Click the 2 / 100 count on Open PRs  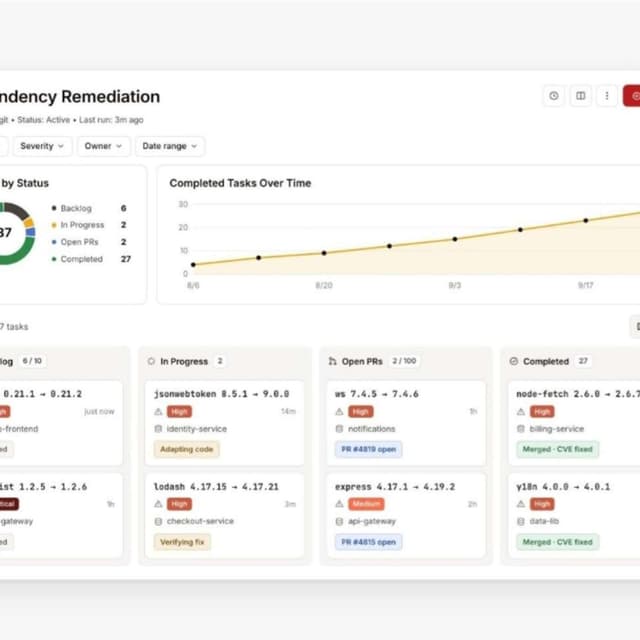[404, 361]
